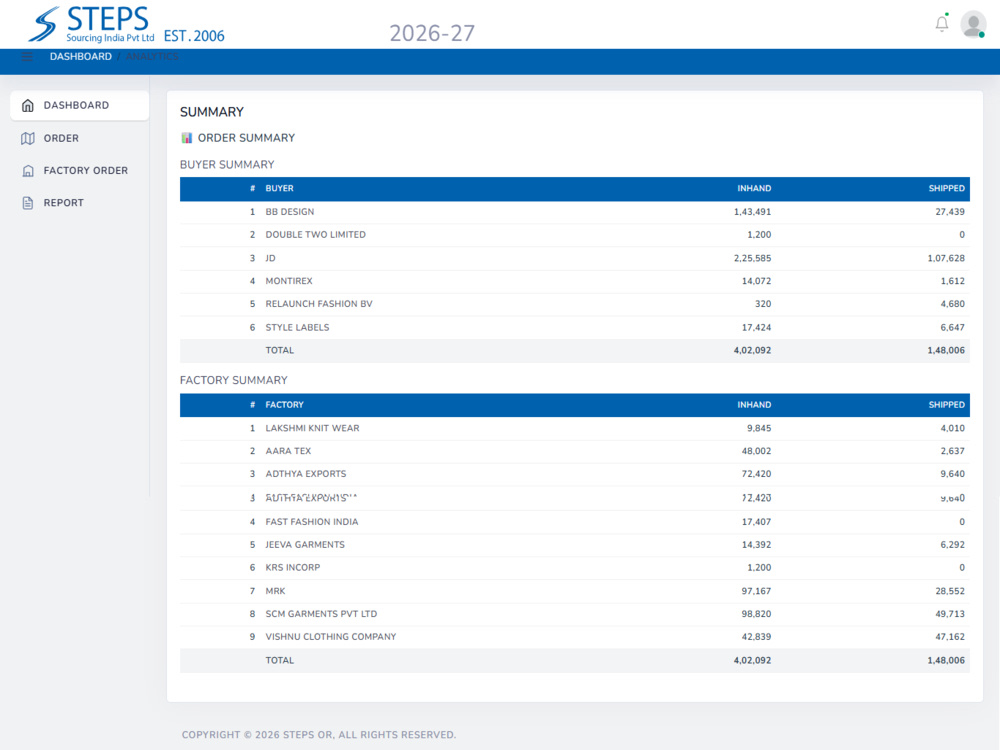Select the BB DESIGN buyer row
1000x750 pixels.
575,212
